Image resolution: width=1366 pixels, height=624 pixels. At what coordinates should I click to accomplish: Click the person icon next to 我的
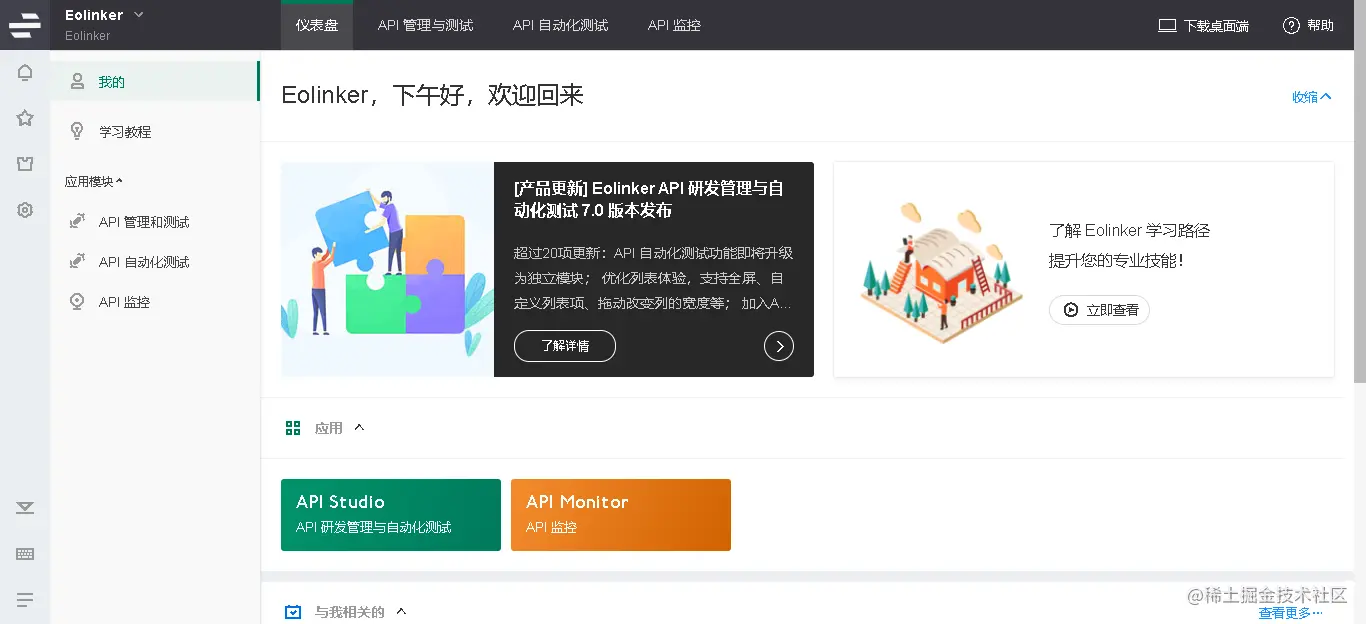point(77,82)
